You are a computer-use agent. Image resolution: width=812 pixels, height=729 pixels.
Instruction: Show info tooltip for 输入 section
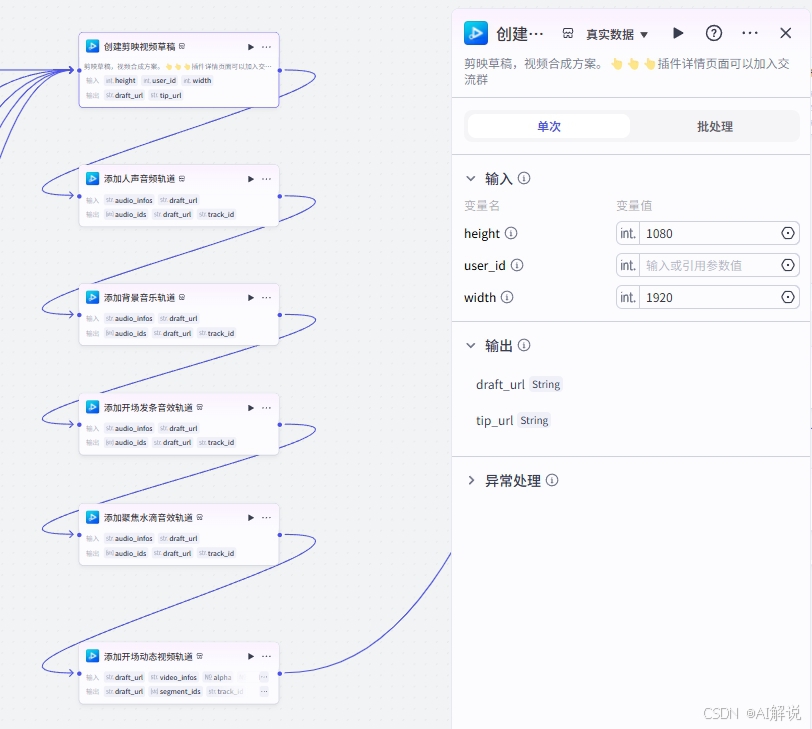[524, 179]
